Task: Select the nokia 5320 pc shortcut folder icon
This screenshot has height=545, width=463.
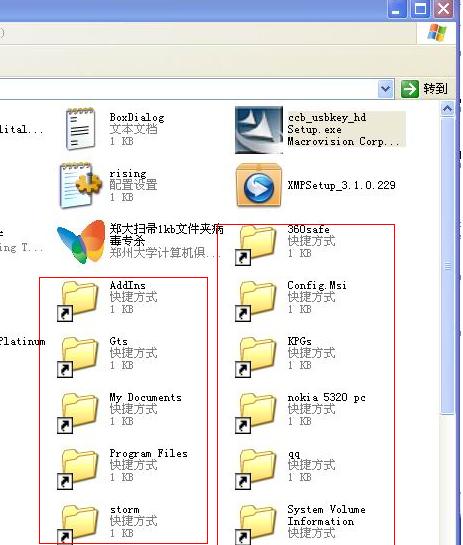Action: pos(257,412)
